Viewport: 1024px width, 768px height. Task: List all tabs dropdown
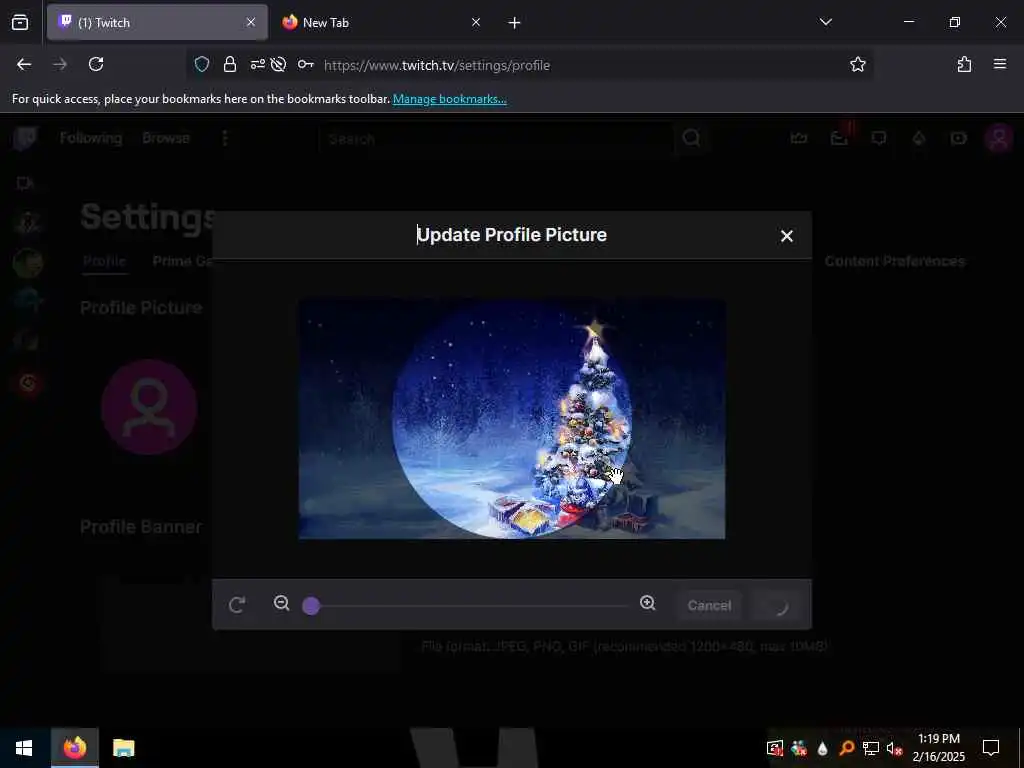[825, 22]
